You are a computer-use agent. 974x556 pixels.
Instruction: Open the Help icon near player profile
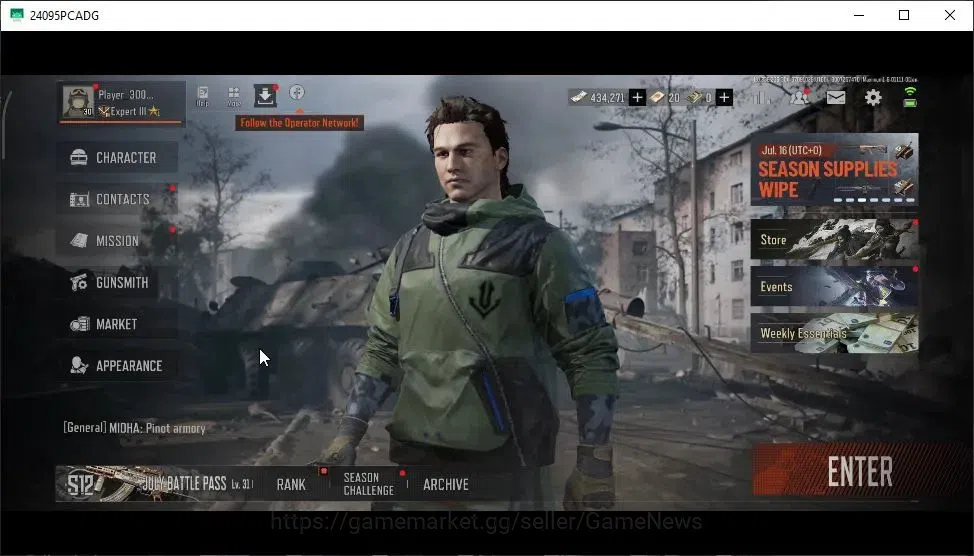click(203, 96)
